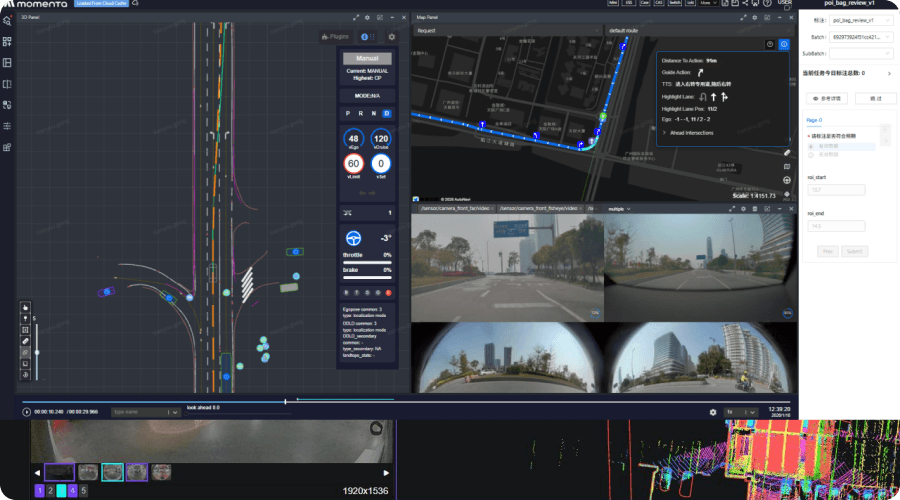Select the ruler measure tool in 3D toolbar

(x=25, y=341)
